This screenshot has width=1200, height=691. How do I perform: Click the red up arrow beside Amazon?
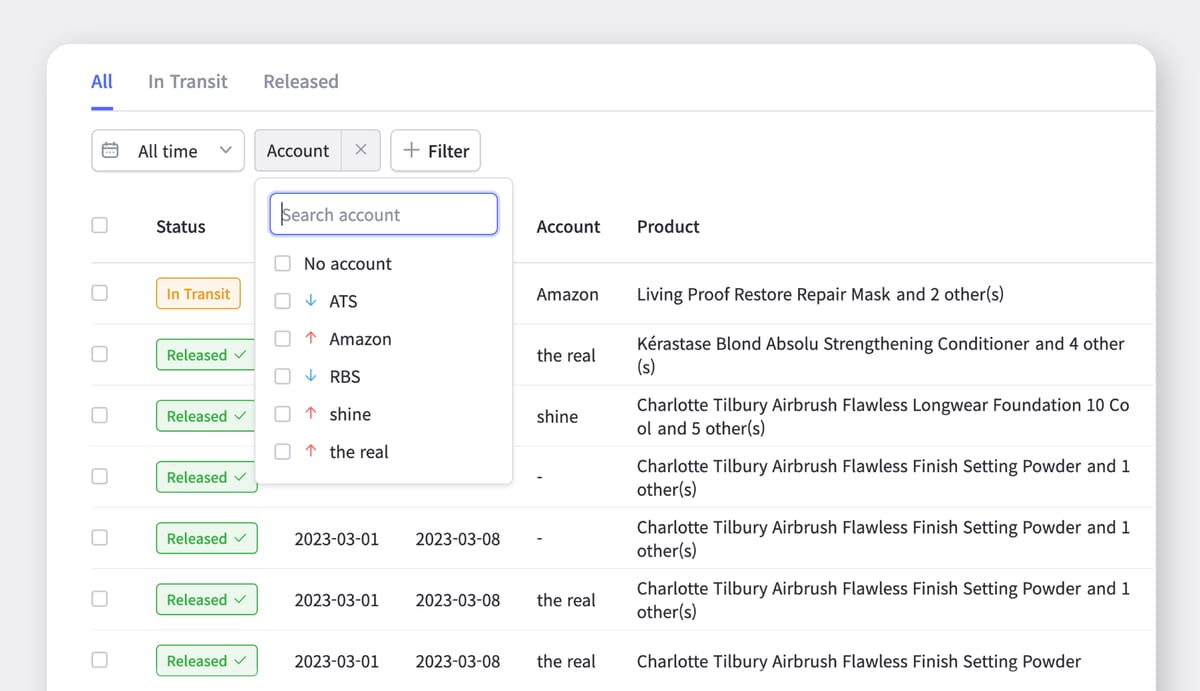pyautogui.click(x=311, y=339)
